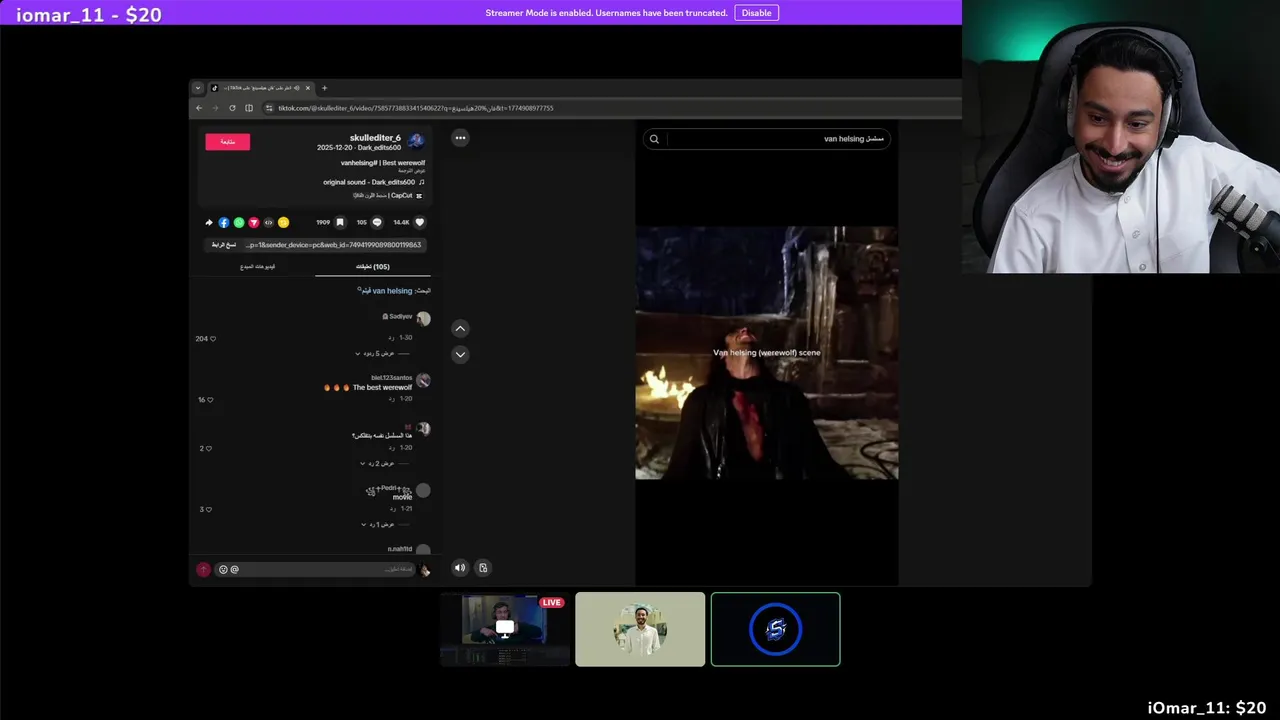Click the red send-to-friends share icon
1280x720 pixels.
click(x=254, y=222)
